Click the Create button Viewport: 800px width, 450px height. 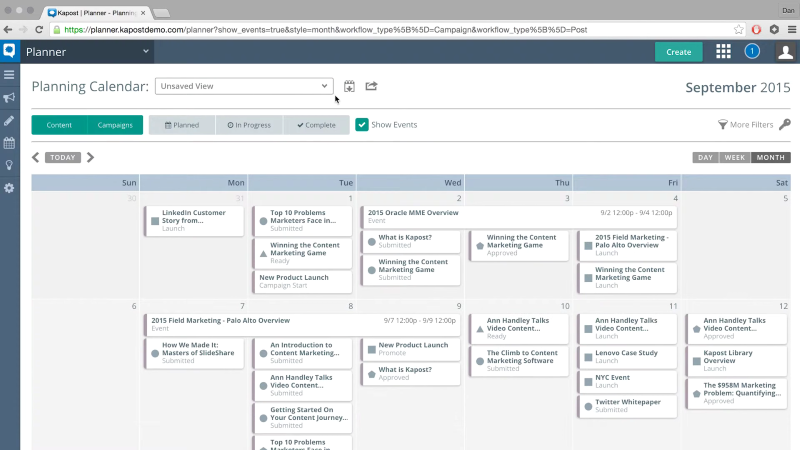[679, 52]
